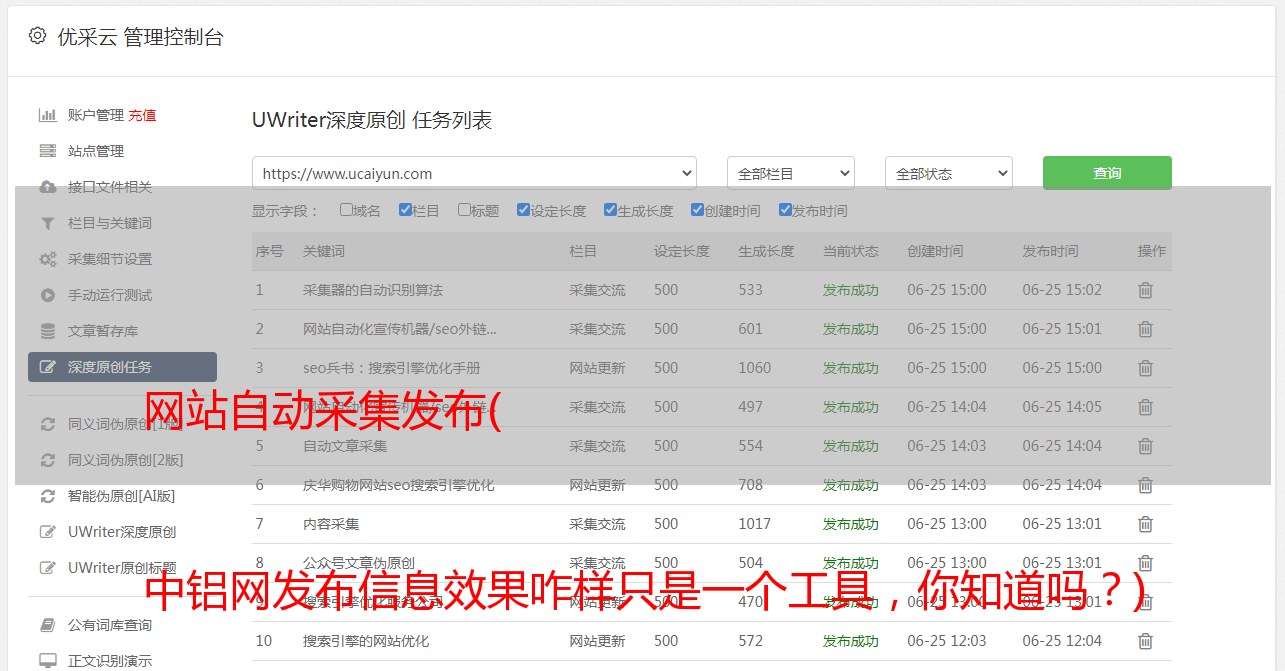This screenshot has height=671, width=1285.
Task: Open 账户管理 in sidebar
Action: click(96, 115)
